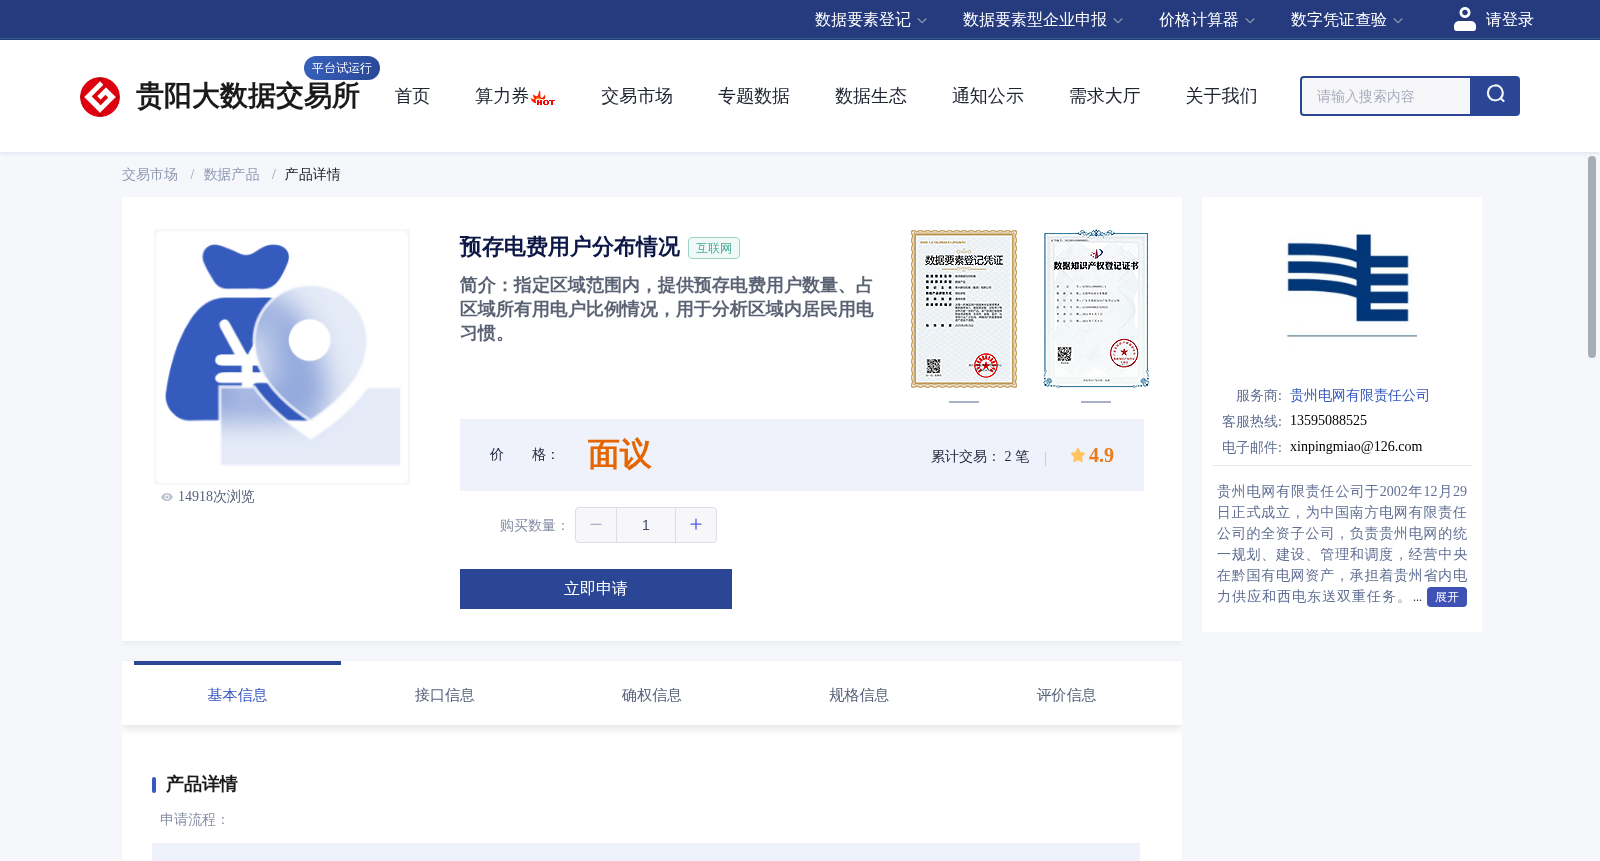Click the 立即申请 button
The image size is (1600, 861).
click(596, 589)
